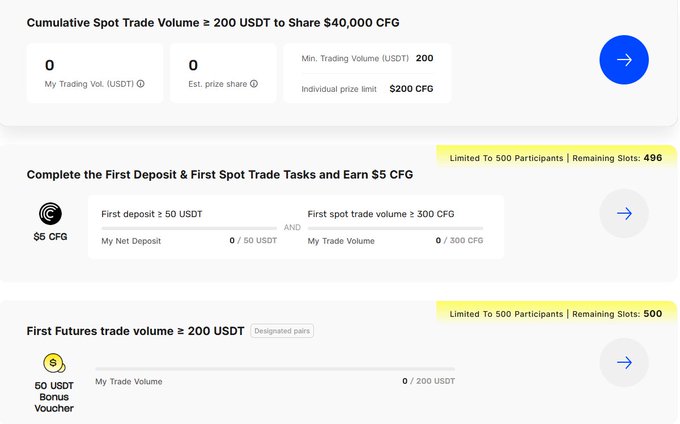Click the CFG coin logo icon

[x=50, y=214]
